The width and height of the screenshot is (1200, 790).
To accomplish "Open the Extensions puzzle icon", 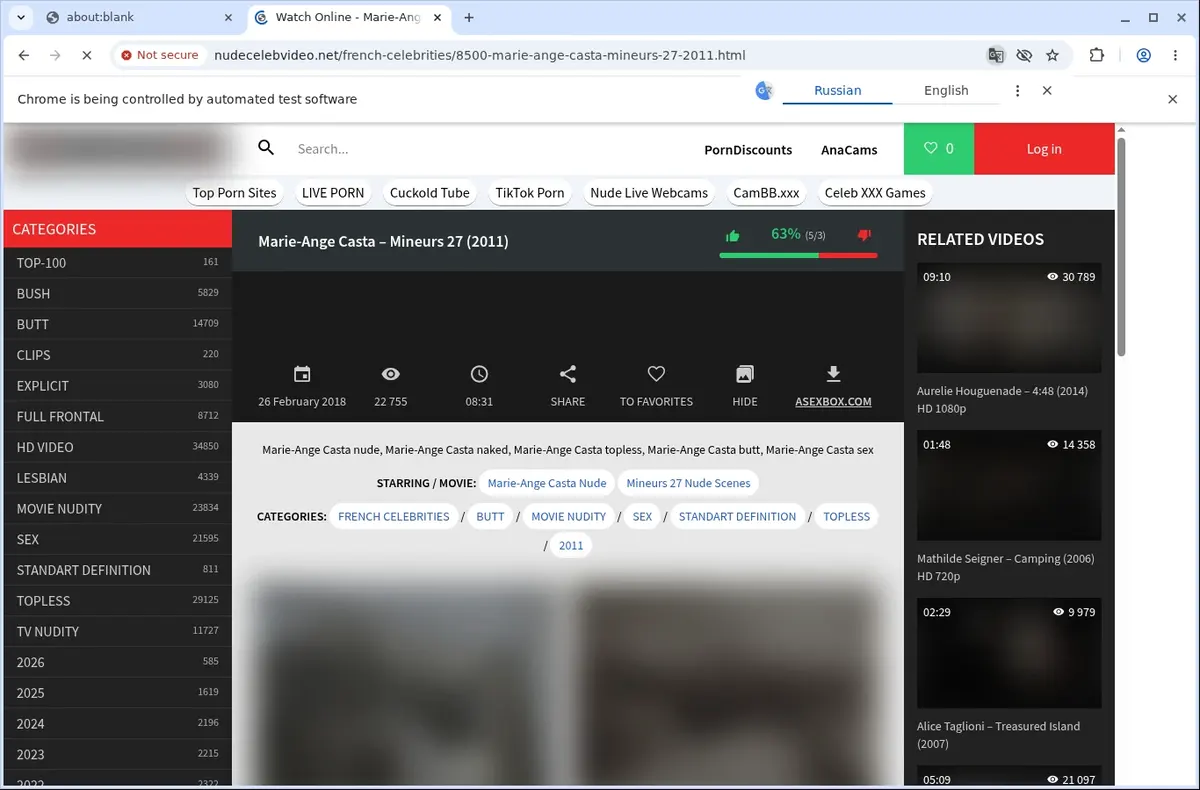I will 1097,55.
